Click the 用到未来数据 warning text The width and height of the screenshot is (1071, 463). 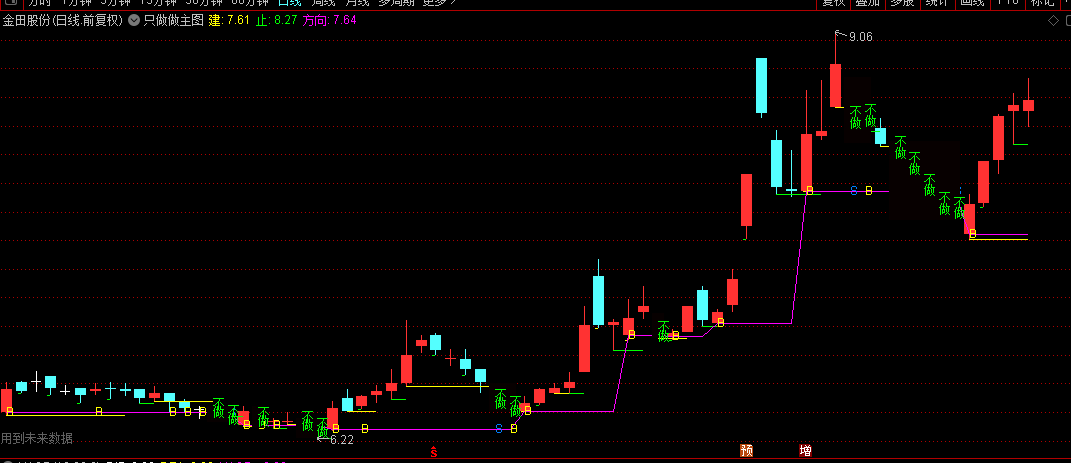coord(37,438)
